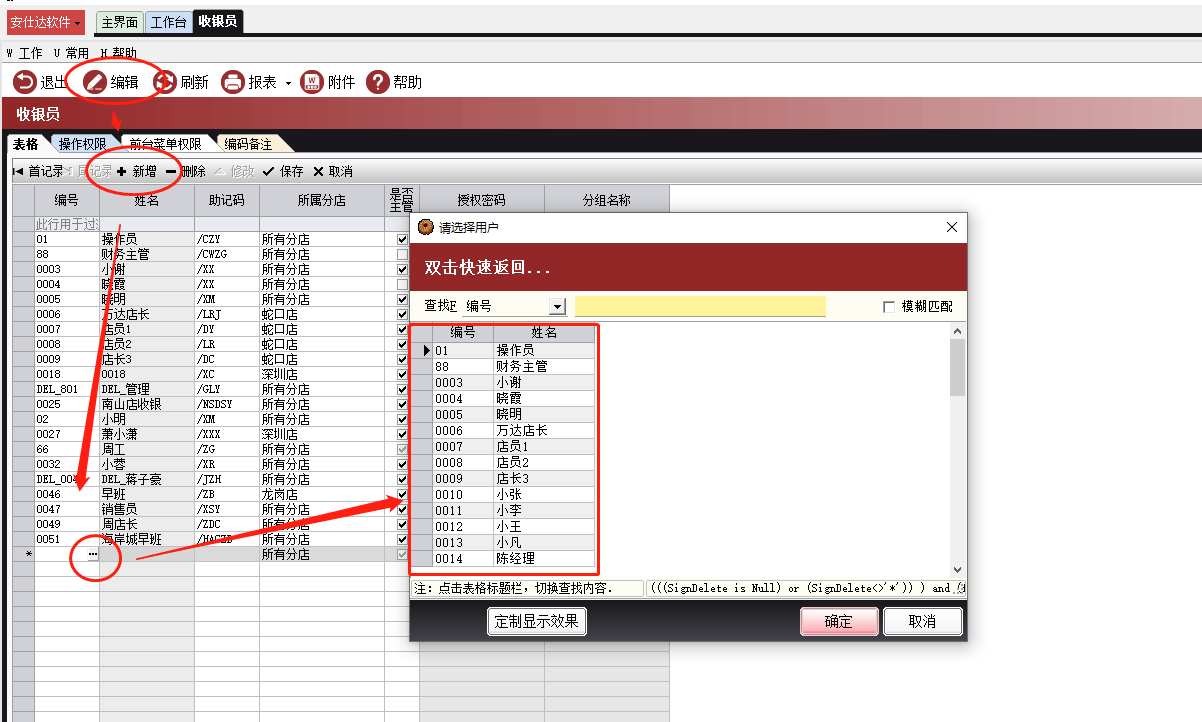Toggle 是否主管 checkbox for 万达店长 row
The width and height of the screenshot is (1202, 722).
(x=402, y=315)
